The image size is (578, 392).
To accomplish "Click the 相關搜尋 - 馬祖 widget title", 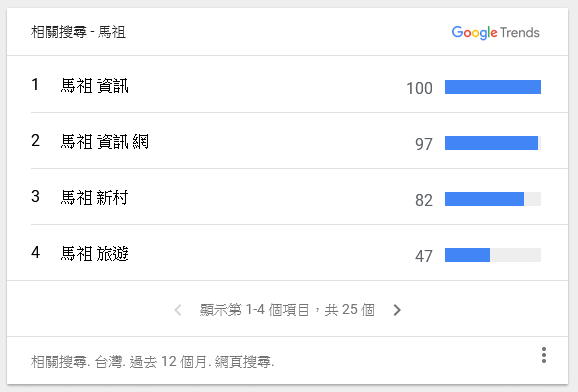I will pos(78,32).
